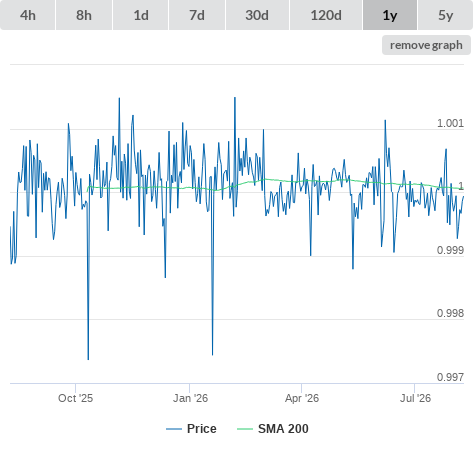This screenshot has width=474, height=455.
Task: Switch chart to 120d range
Action: [326, 15]
